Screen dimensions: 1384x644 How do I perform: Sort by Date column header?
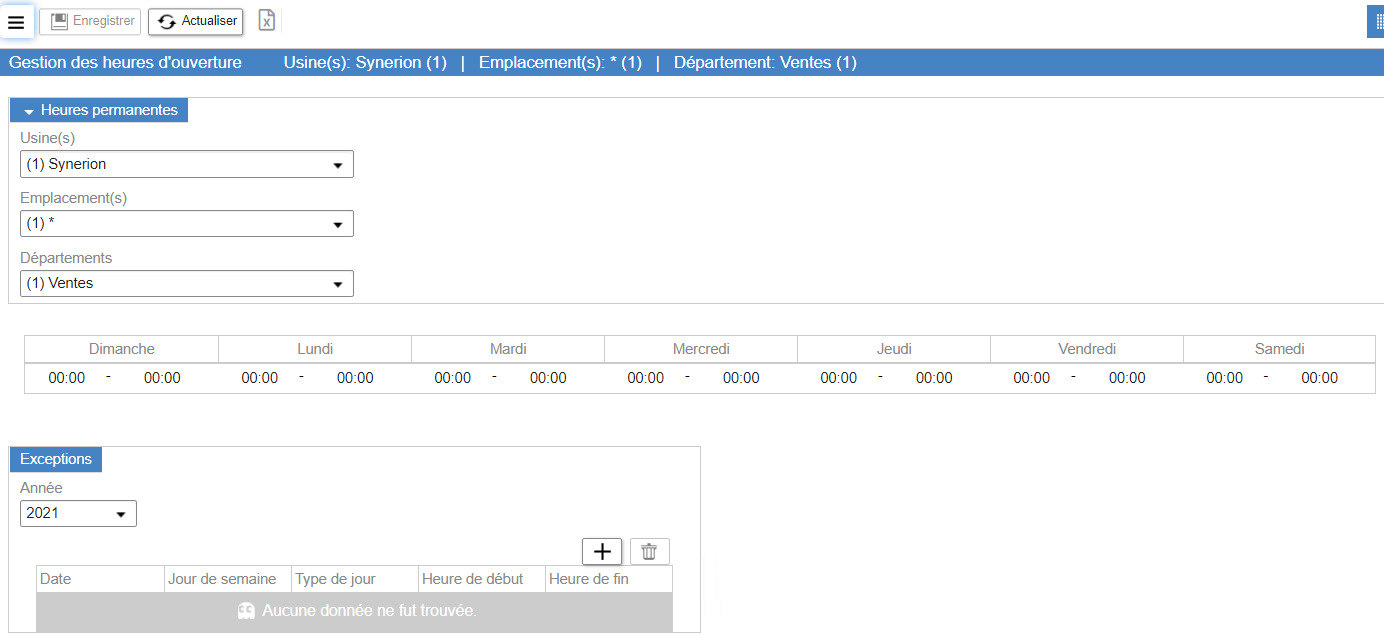100,579
